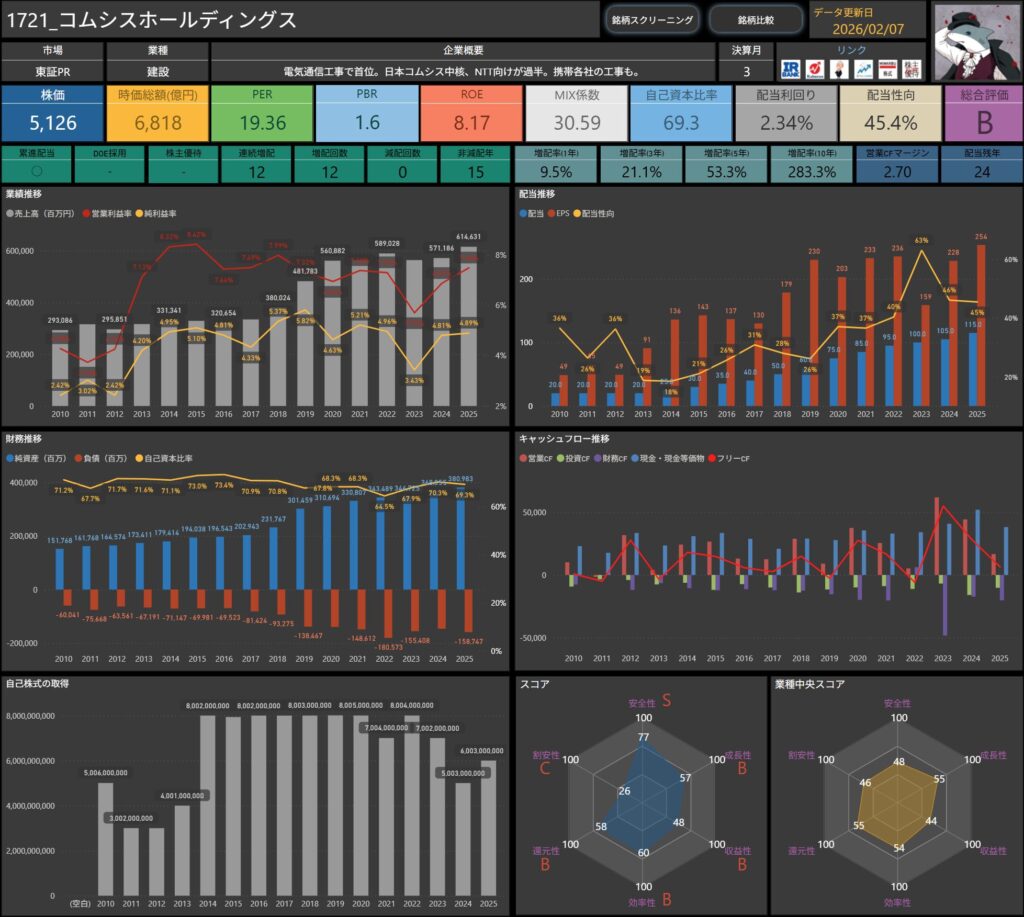This screenshot has height=917, width=1024.
Task: Click the 2025 bar in 自己株式の取得 chart
Action: (x=490, y=829)
